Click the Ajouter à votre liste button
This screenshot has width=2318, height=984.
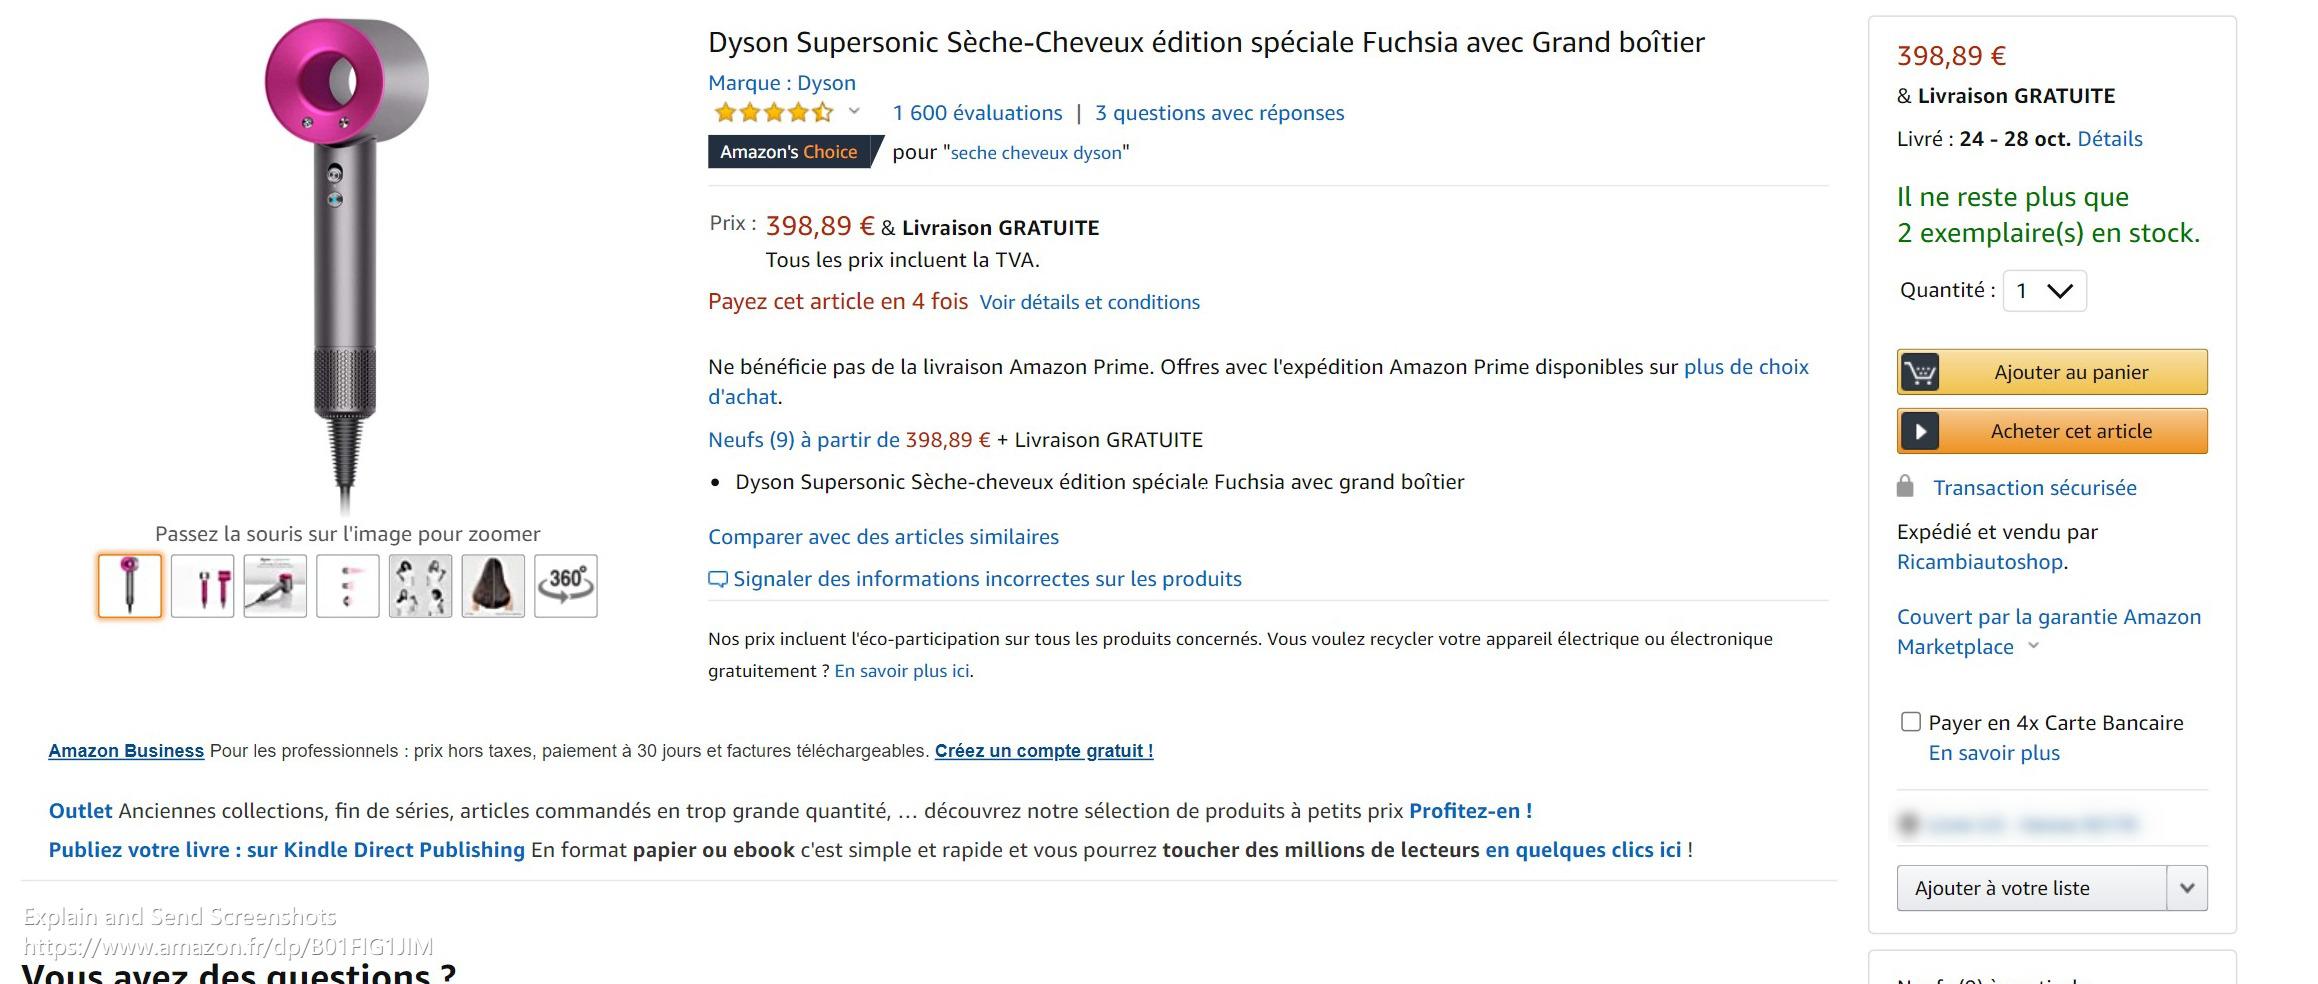(2031, 888)
